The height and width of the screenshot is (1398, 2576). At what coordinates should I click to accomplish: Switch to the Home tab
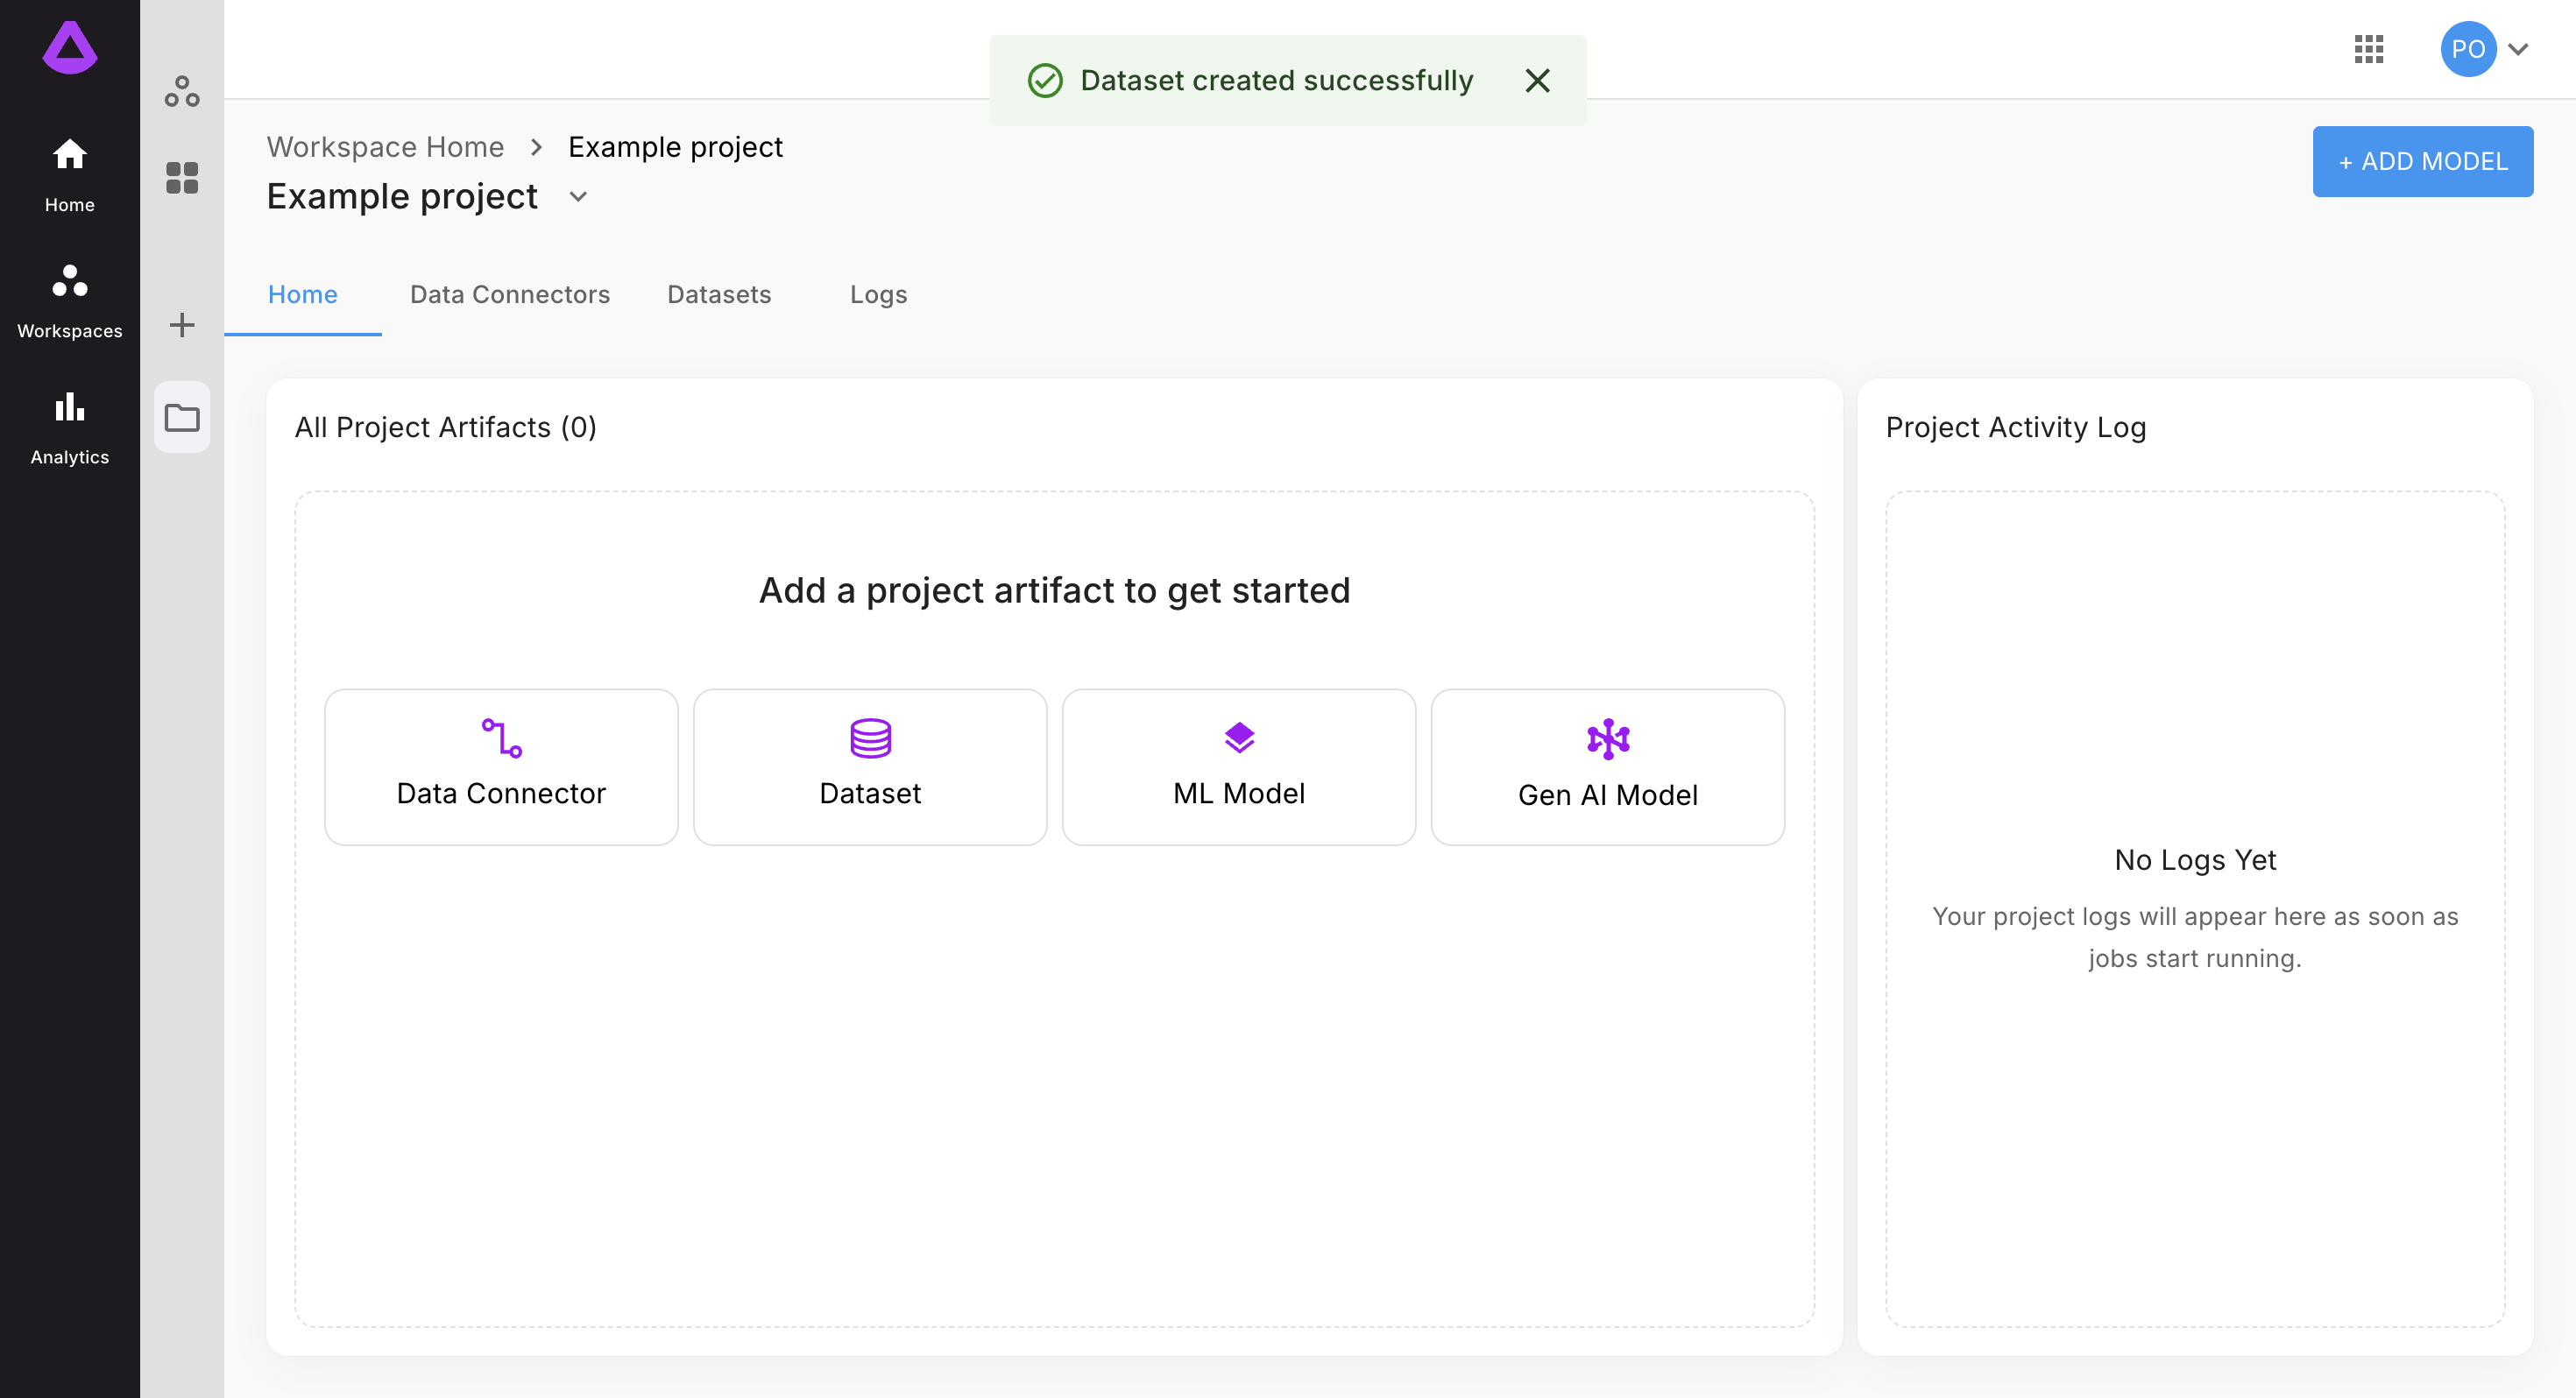pyautogui.click(x=303, y=294)
